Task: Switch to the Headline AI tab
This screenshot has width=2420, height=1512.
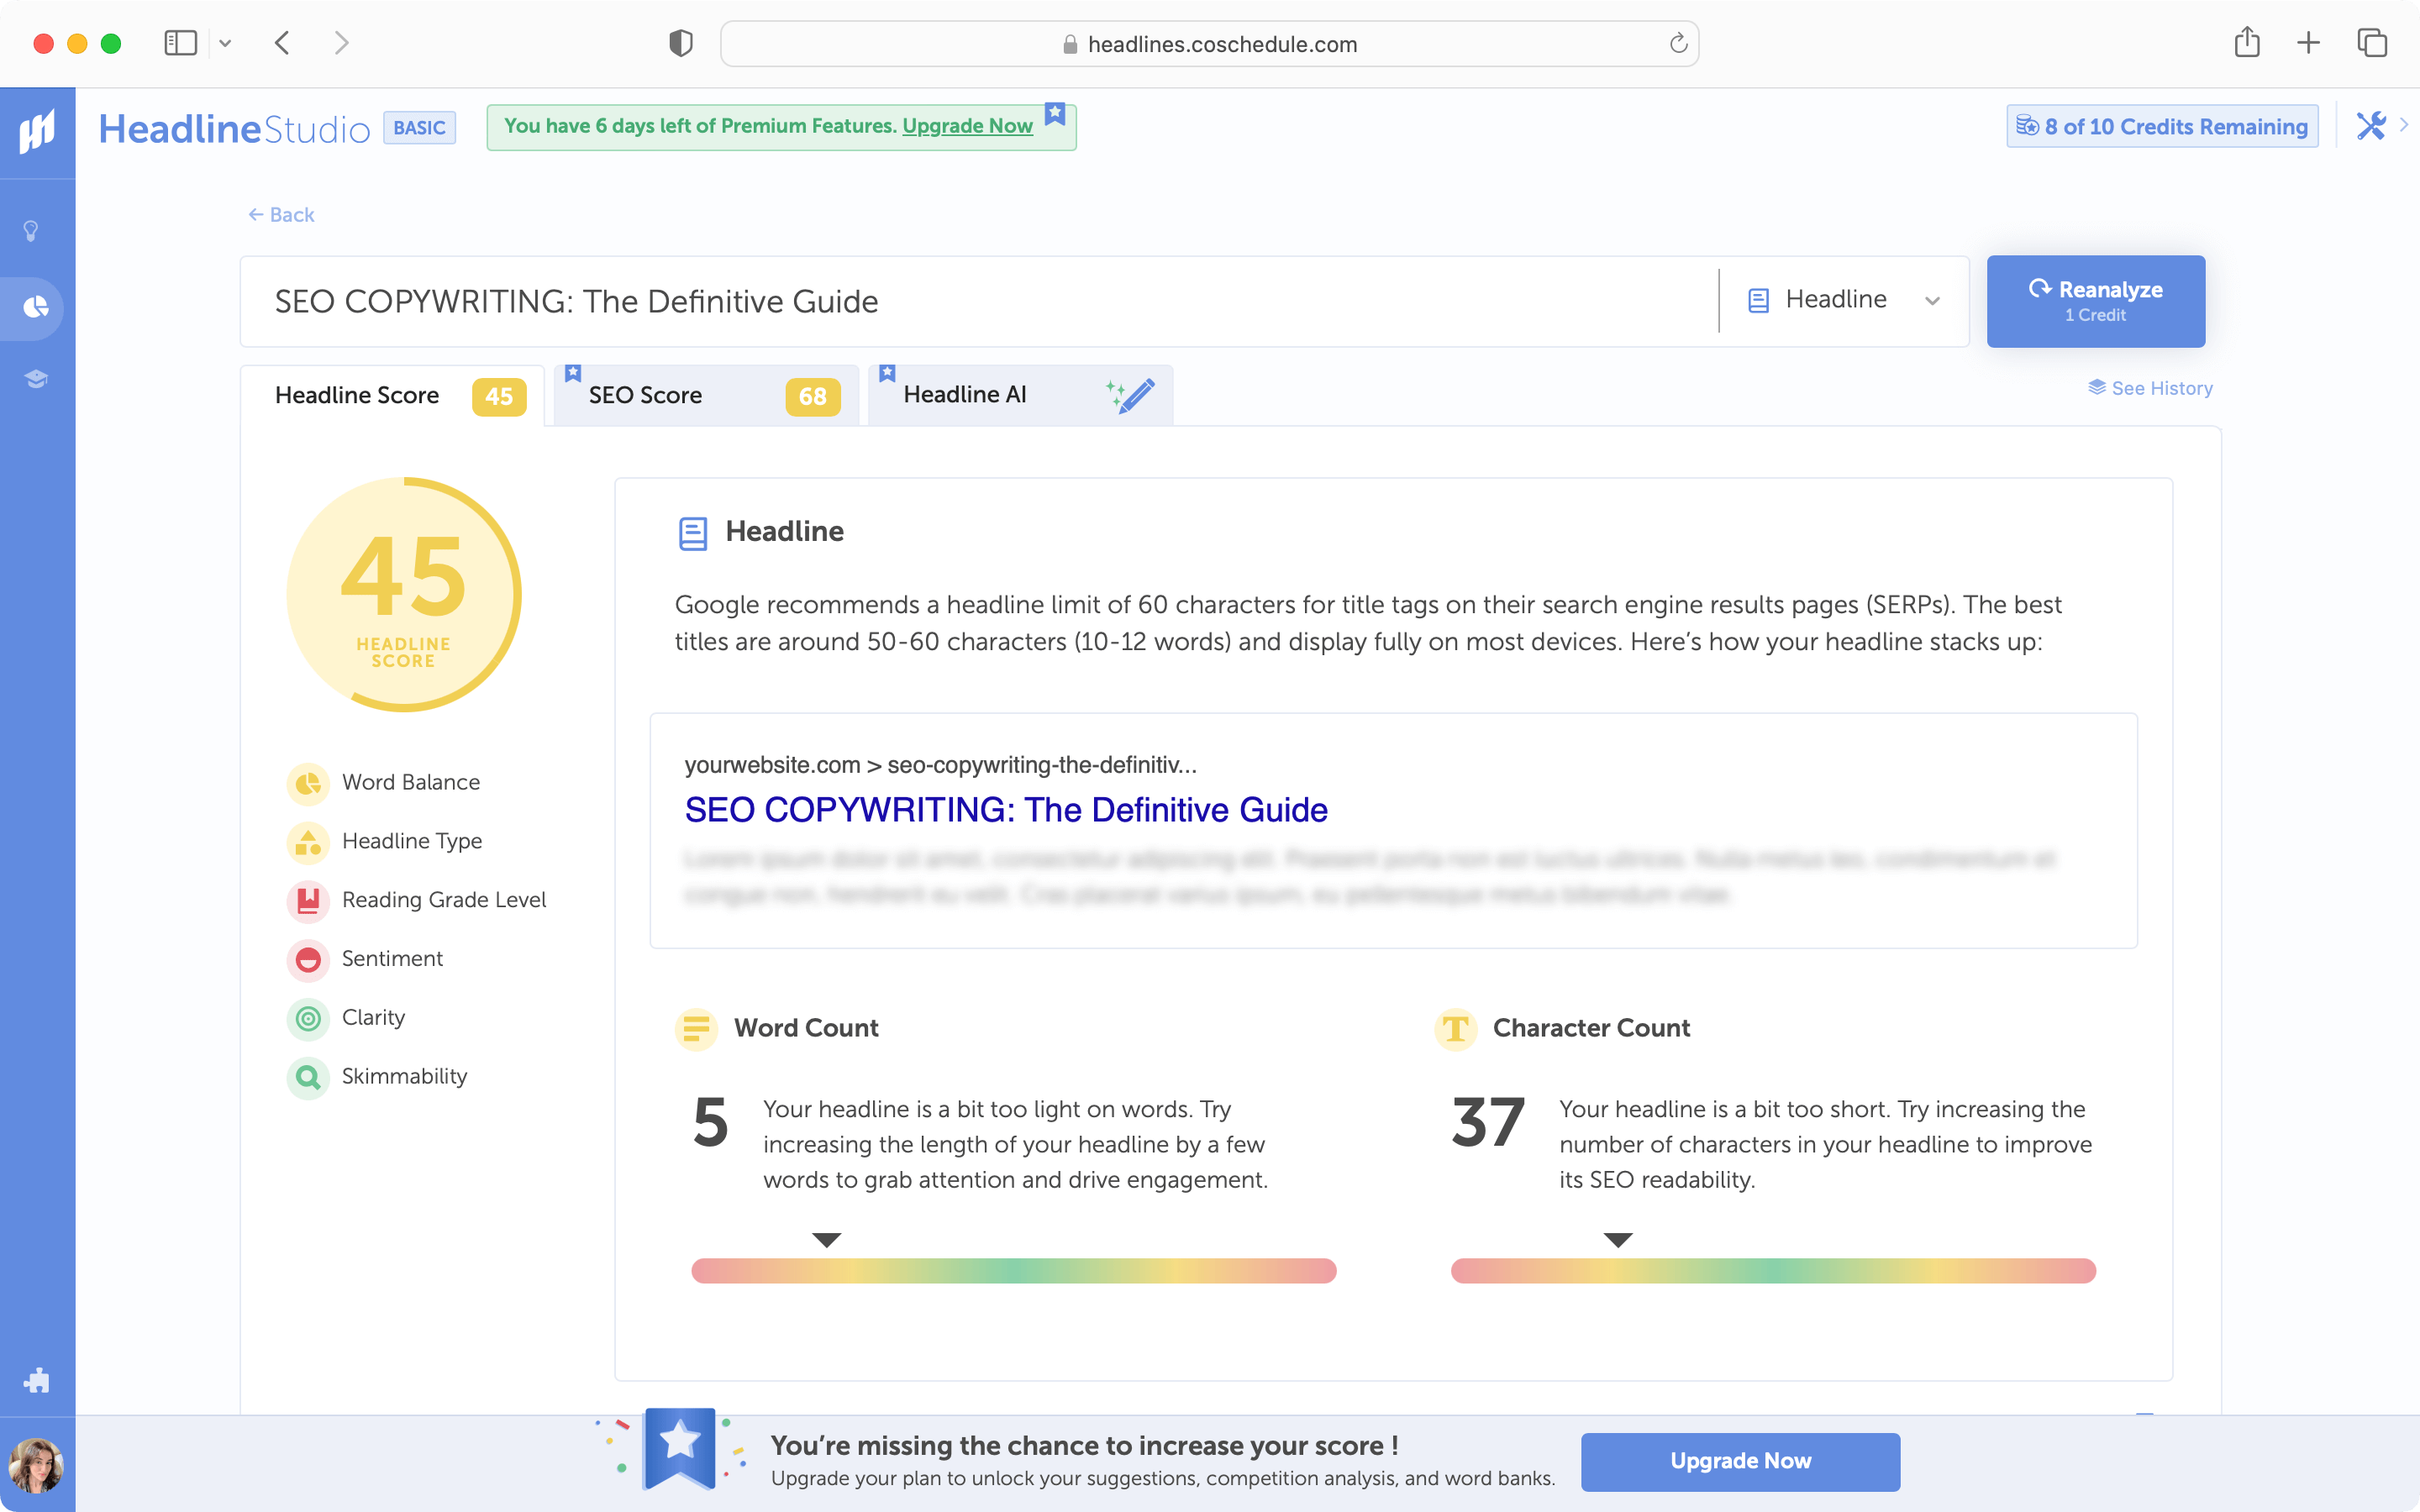Action: (x=1020, y=396)
